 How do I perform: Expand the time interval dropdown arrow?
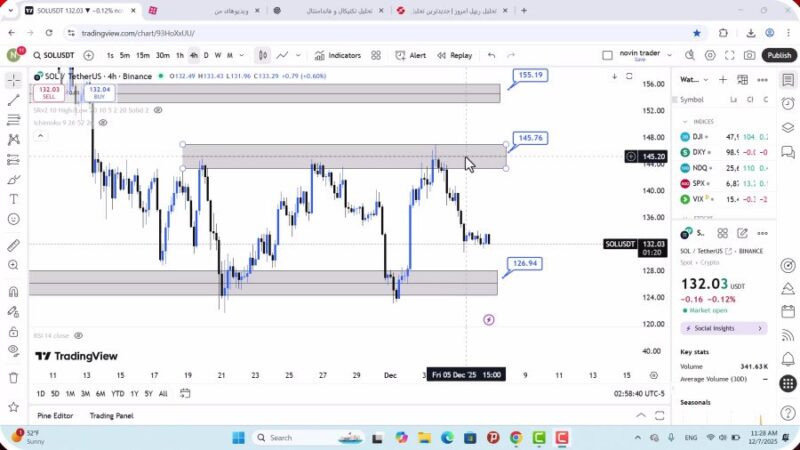click(x=243, y=56)
